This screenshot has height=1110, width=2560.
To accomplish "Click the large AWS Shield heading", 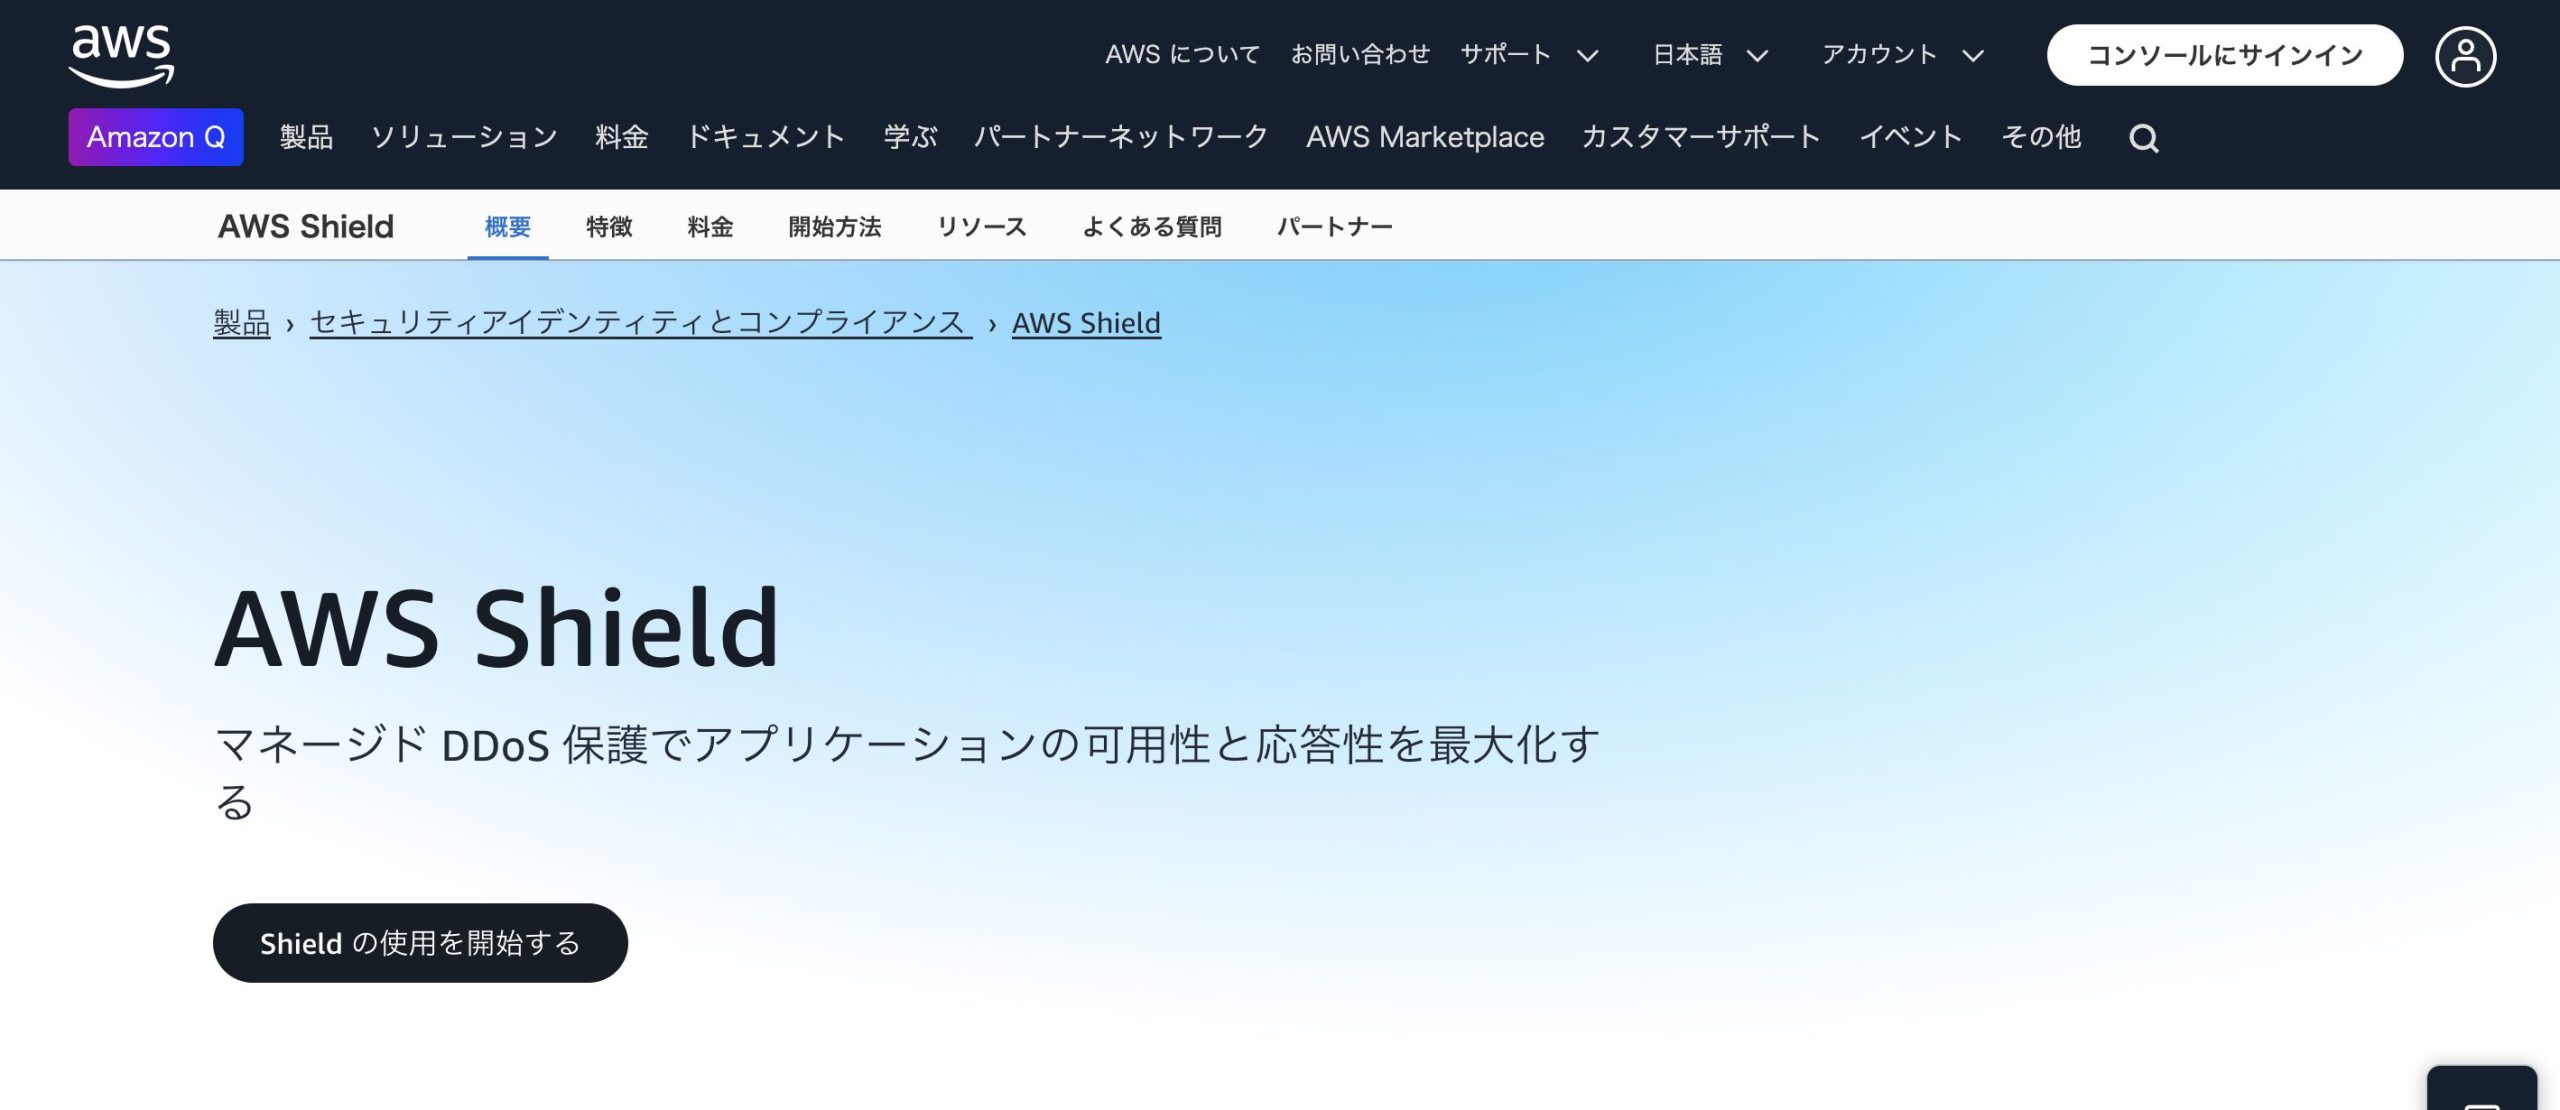I will pyautogui.click(x=497, y=629).
